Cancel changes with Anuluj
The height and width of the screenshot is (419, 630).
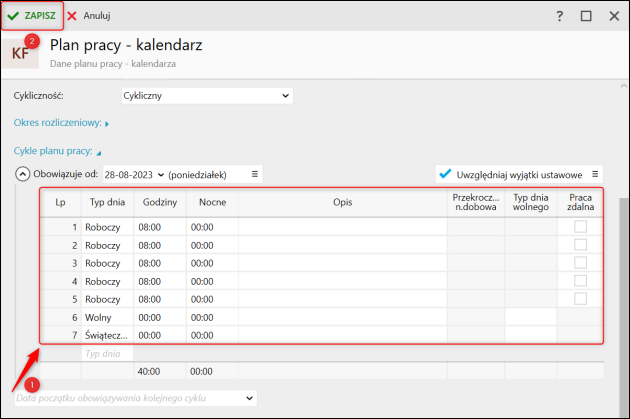pos(89,16)
